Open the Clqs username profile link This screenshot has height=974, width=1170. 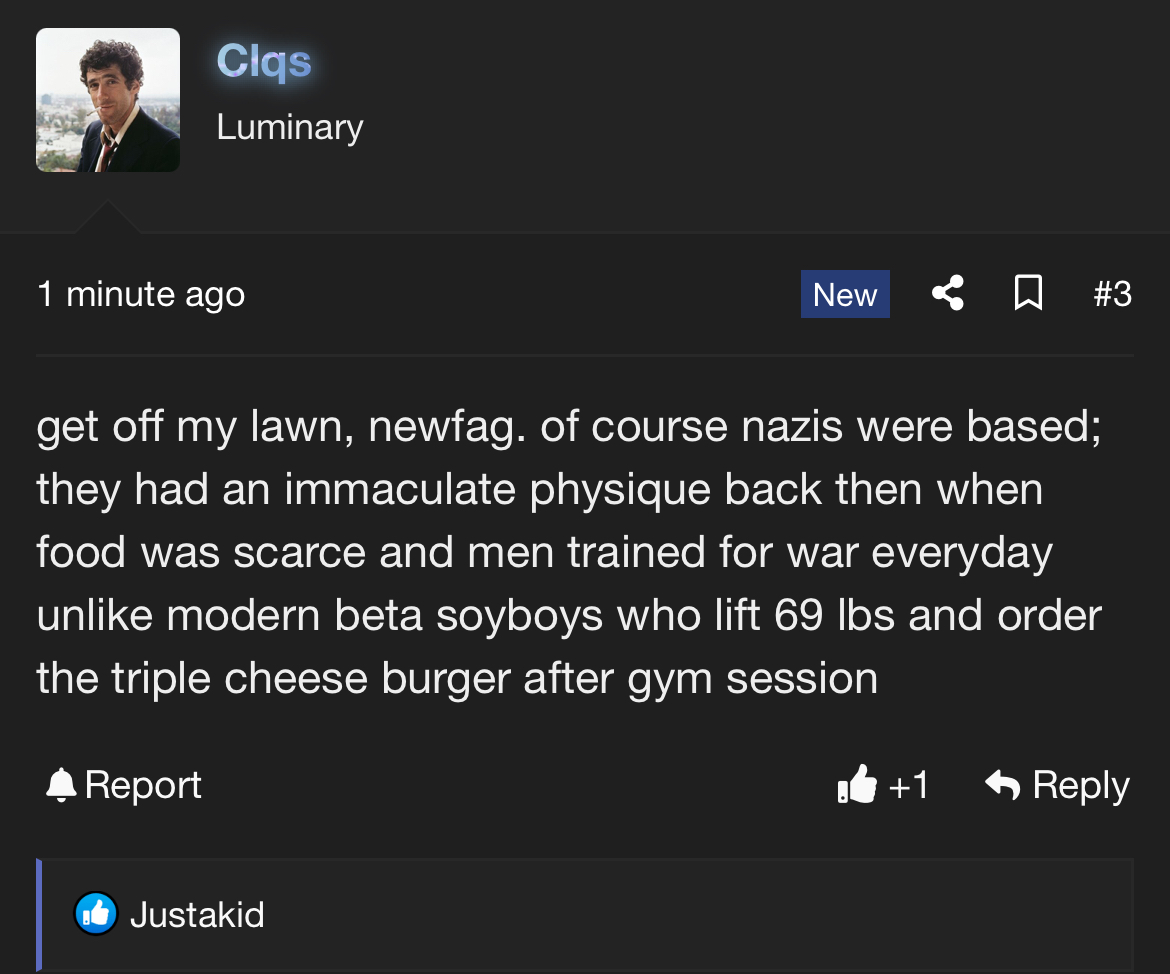[x=263, y=61]
